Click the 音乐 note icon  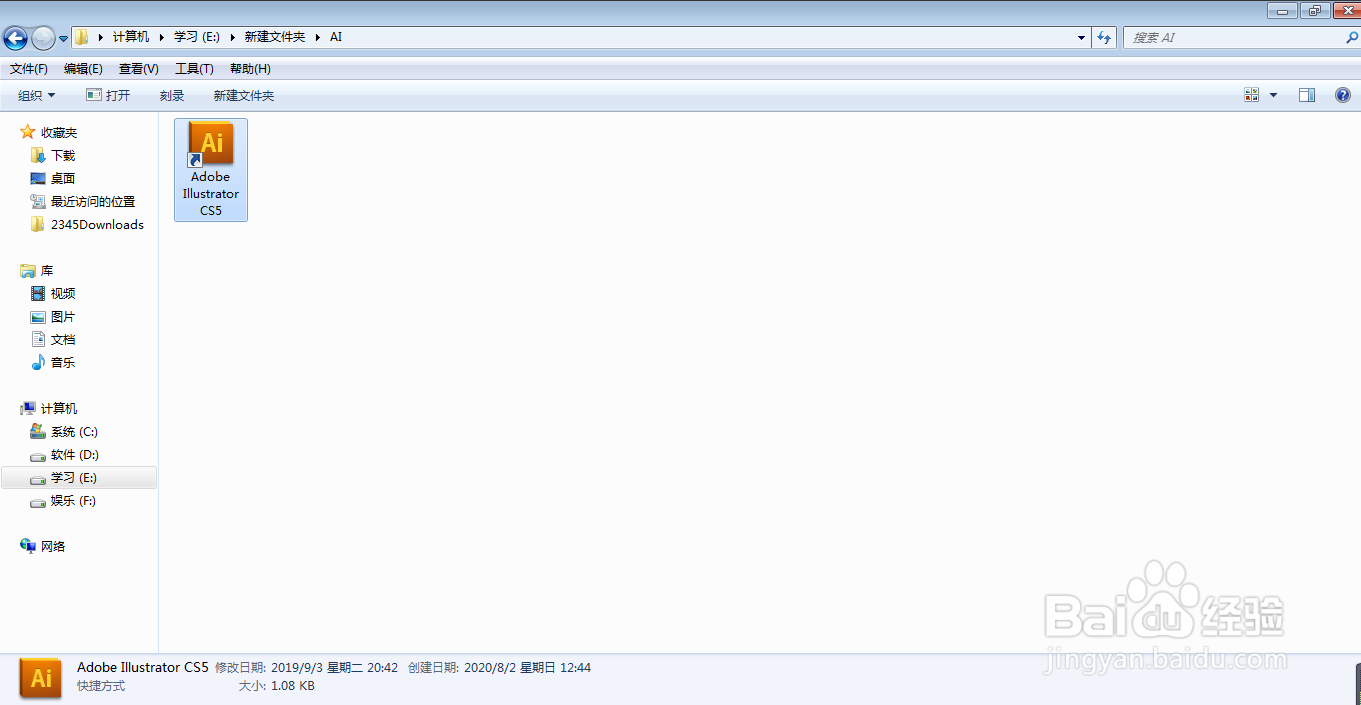[38, 363]
